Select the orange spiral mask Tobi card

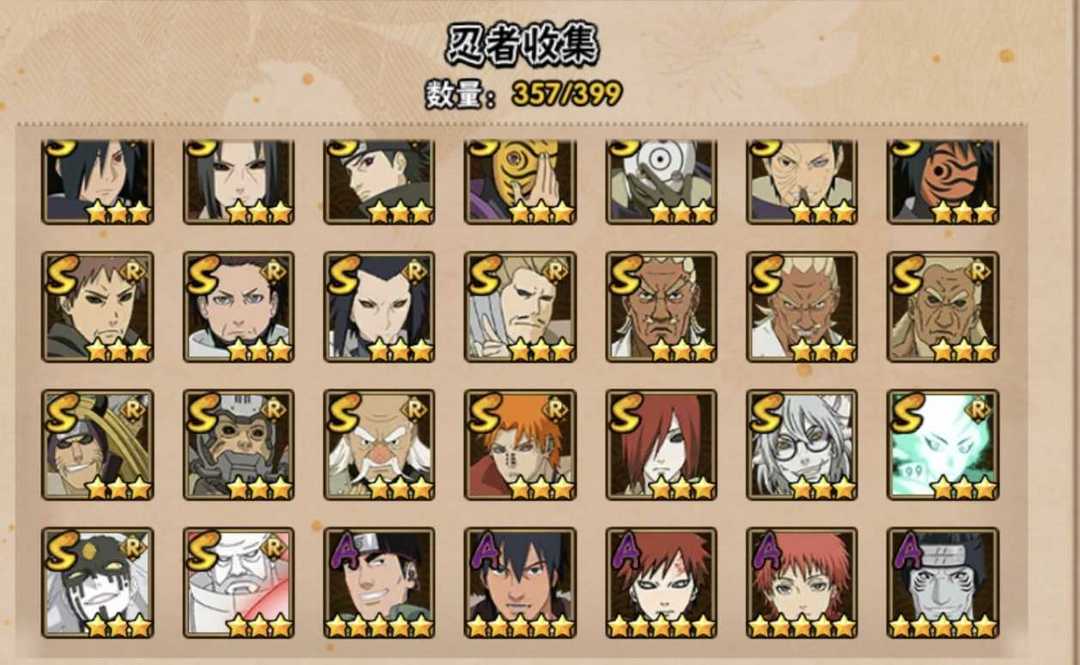point(520,182)
